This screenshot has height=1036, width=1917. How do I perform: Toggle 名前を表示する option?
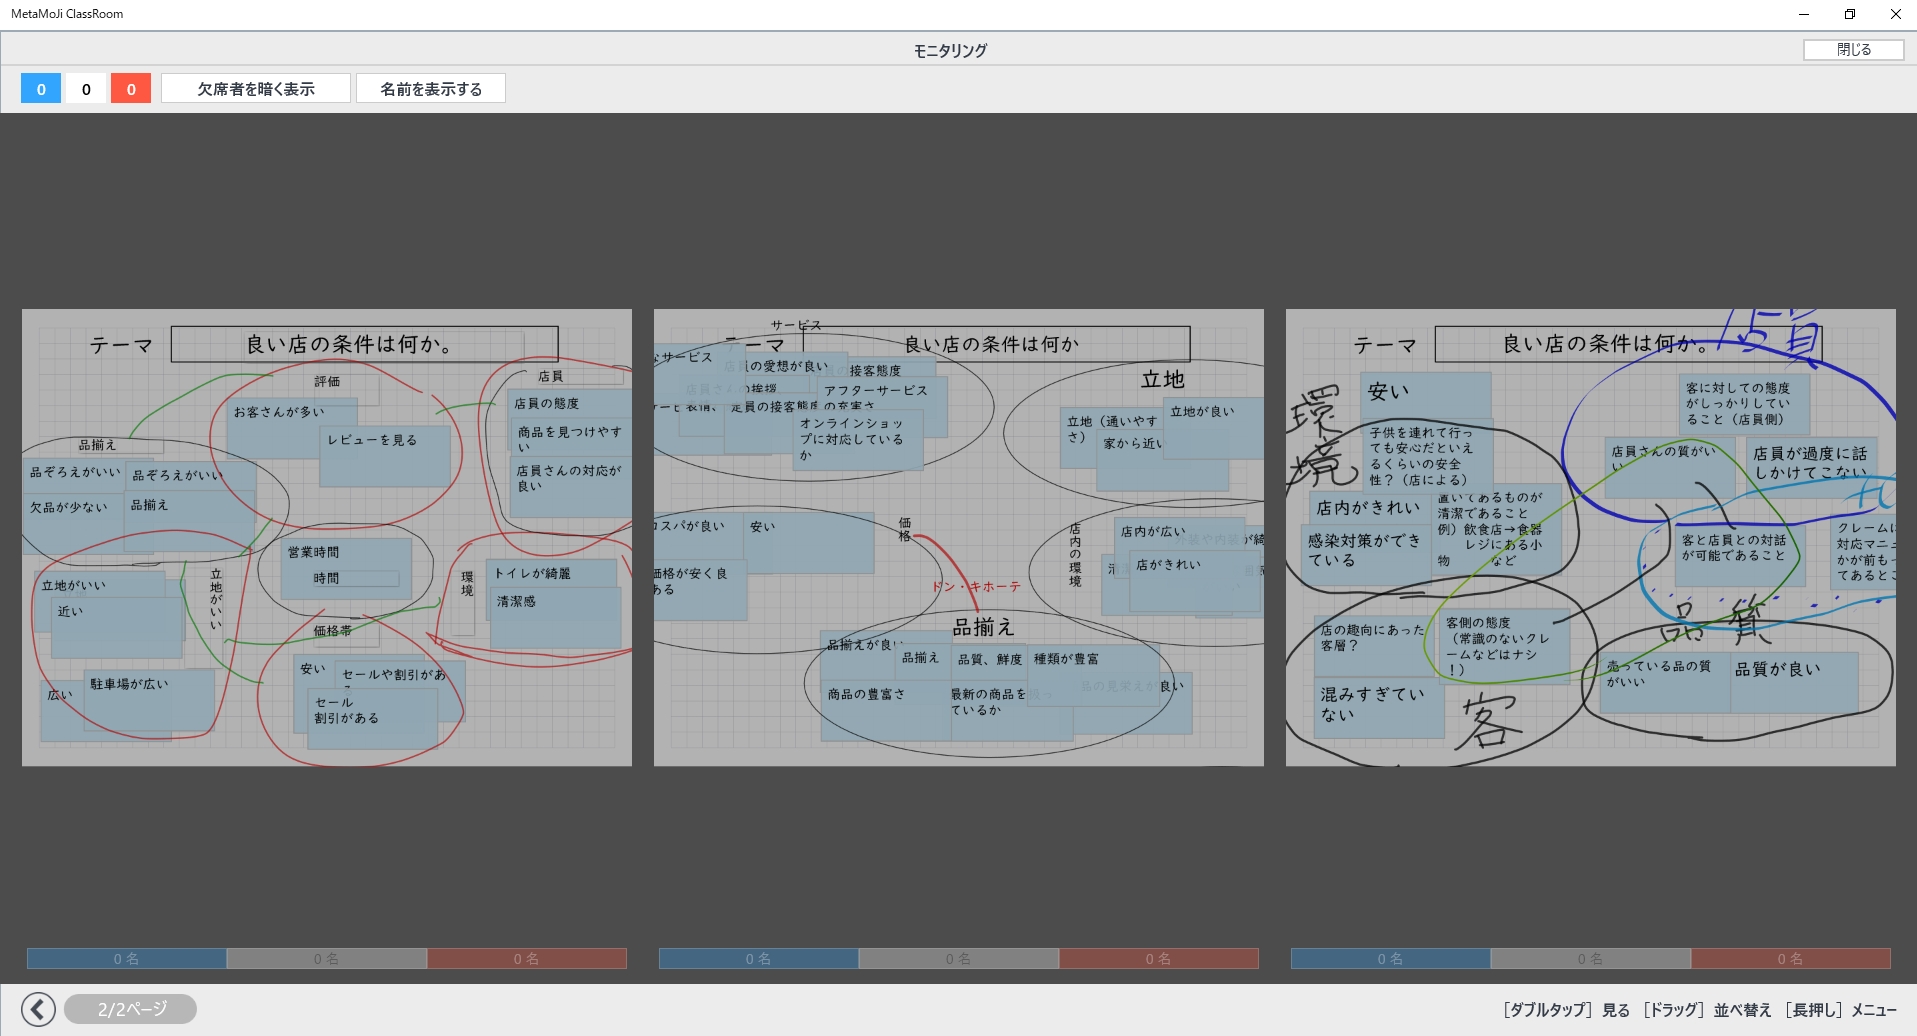(x=431, y=89)
